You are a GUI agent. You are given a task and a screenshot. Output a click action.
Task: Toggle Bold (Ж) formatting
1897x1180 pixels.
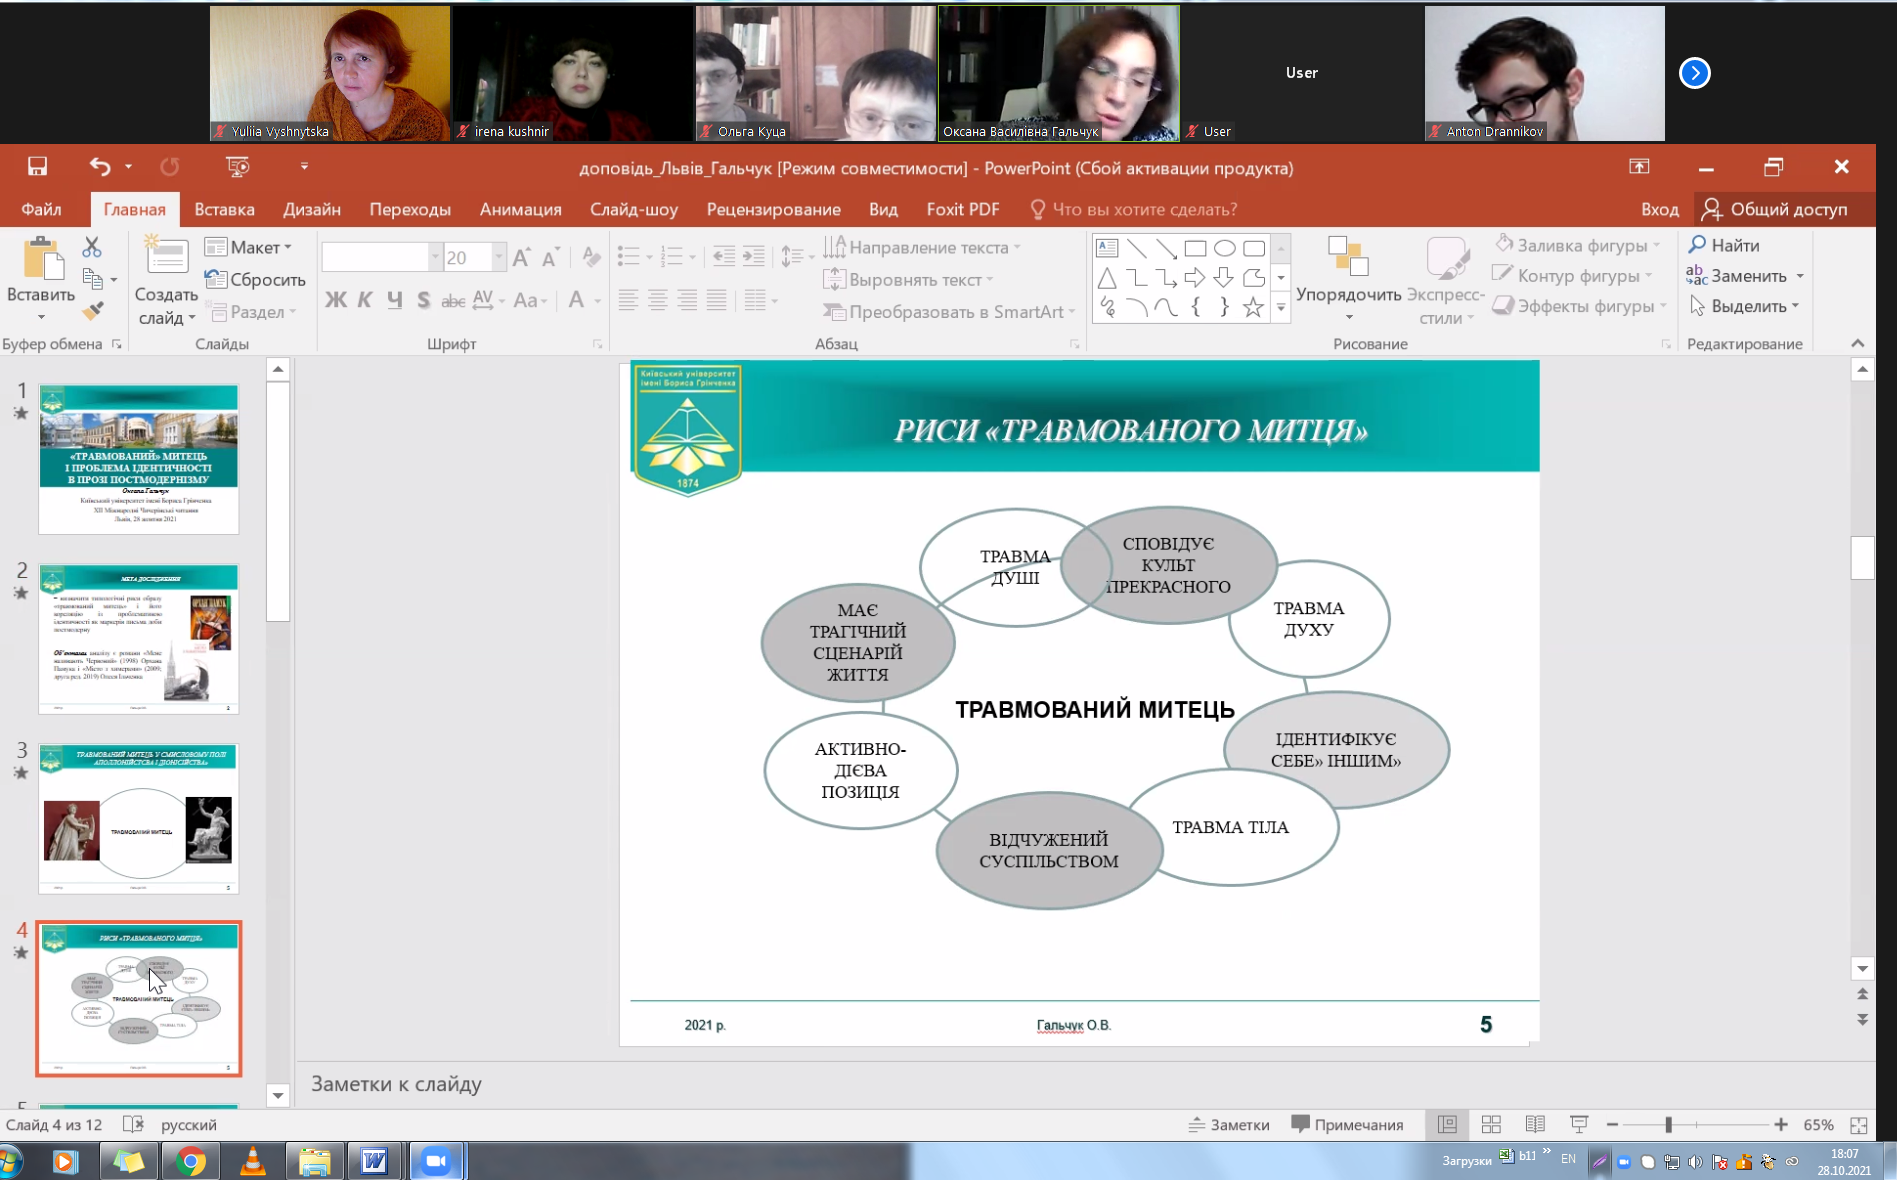tap(336, 300)
